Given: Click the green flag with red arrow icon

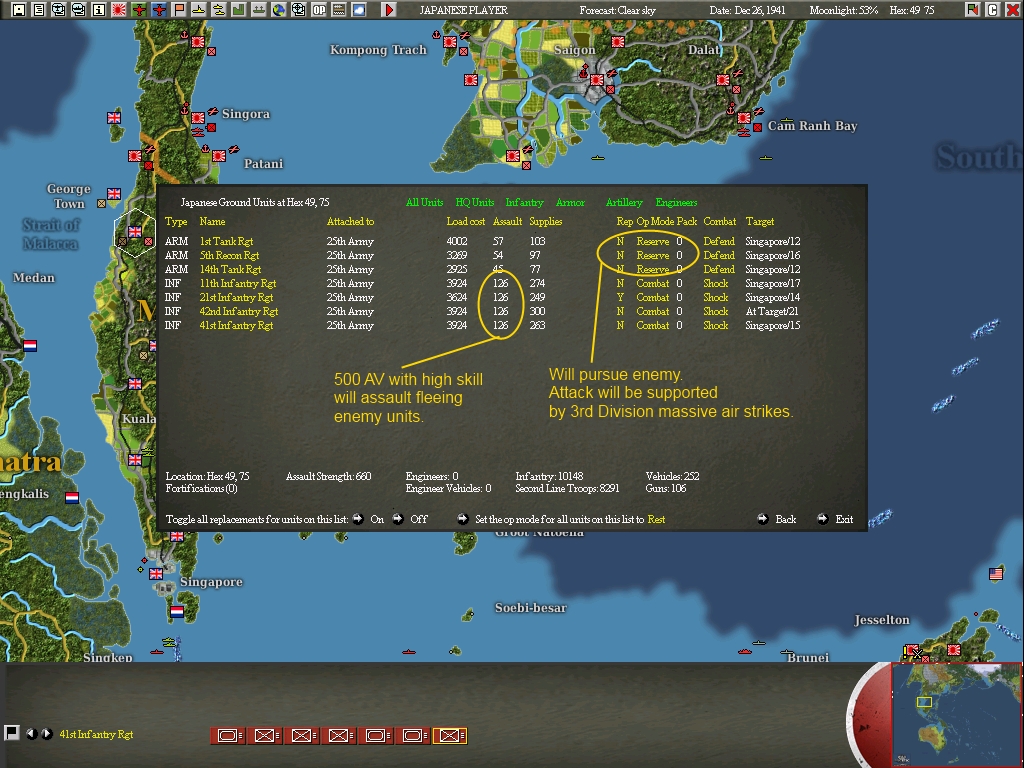Looking at the screenshot, I should (x=972, y=10).
